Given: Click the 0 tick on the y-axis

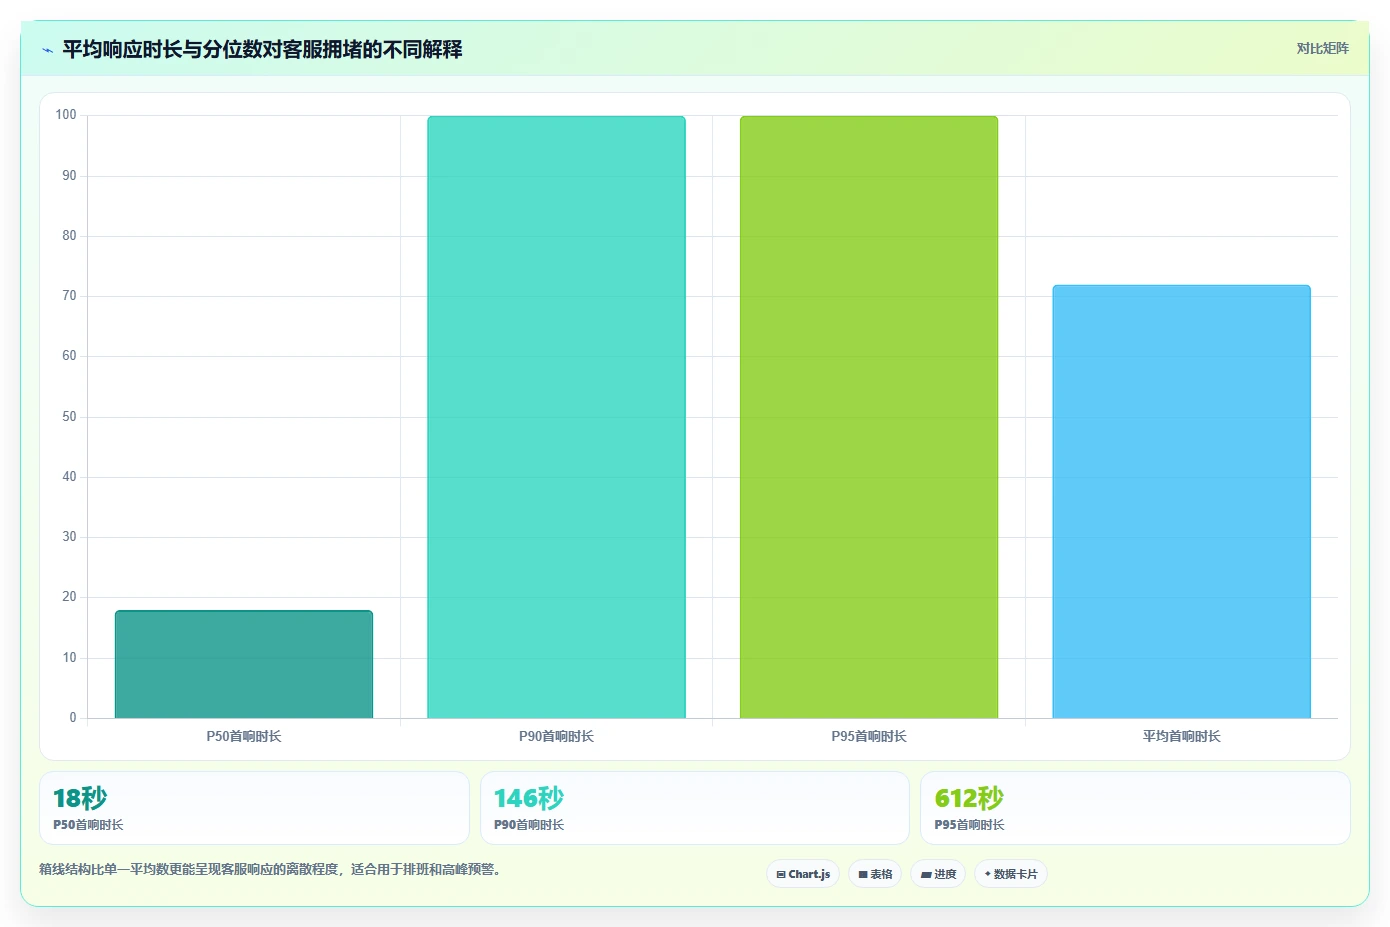Looking at the screenshot, I should pyautogui.click(x=73, y=718).
